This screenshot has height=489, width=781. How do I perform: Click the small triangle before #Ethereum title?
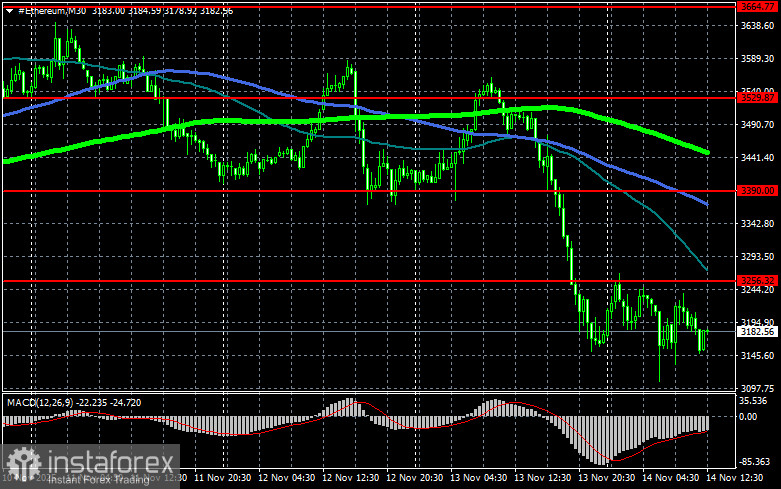click(8, 9)
